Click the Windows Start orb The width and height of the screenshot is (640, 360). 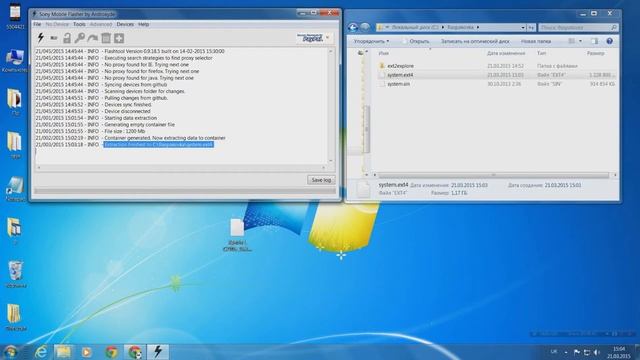click(x=10, y=352)
